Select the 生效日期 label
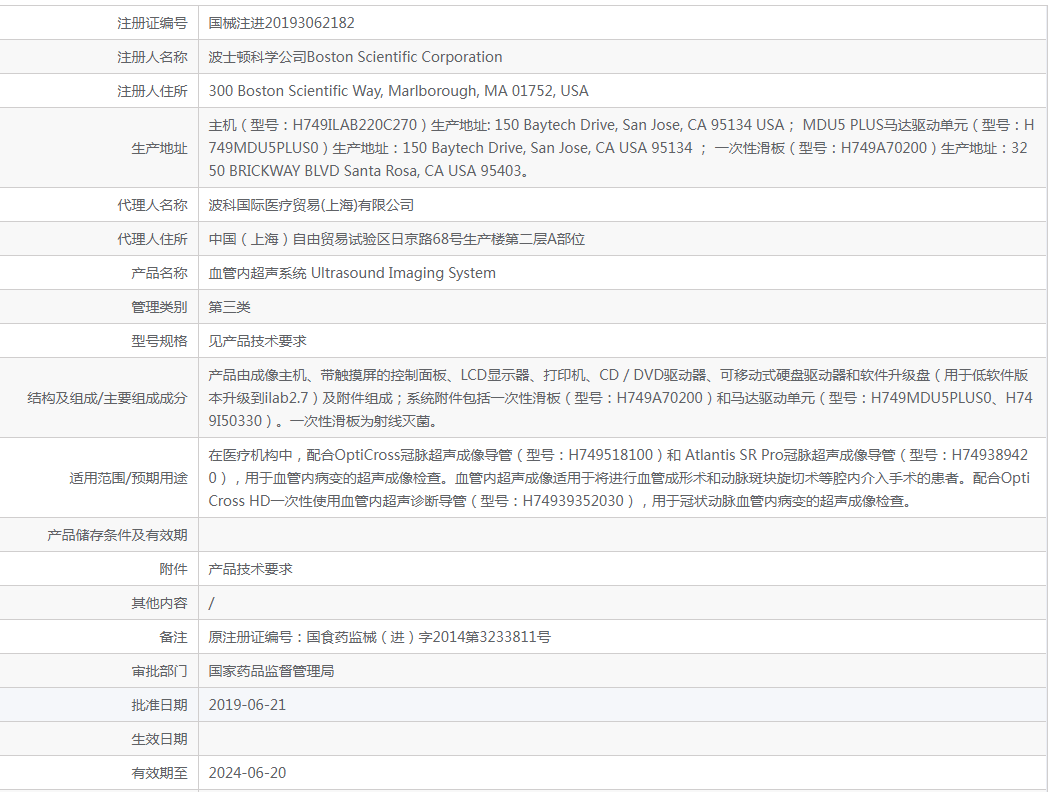 click(159, 739)
